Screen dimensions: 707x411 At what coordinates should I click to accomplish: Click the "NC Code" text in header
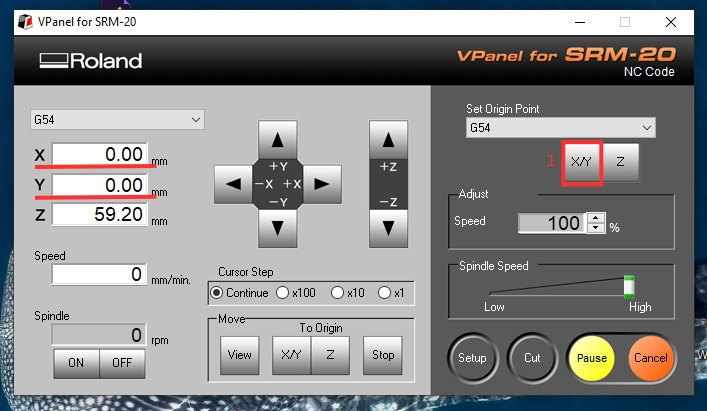[x=649, y=72]
